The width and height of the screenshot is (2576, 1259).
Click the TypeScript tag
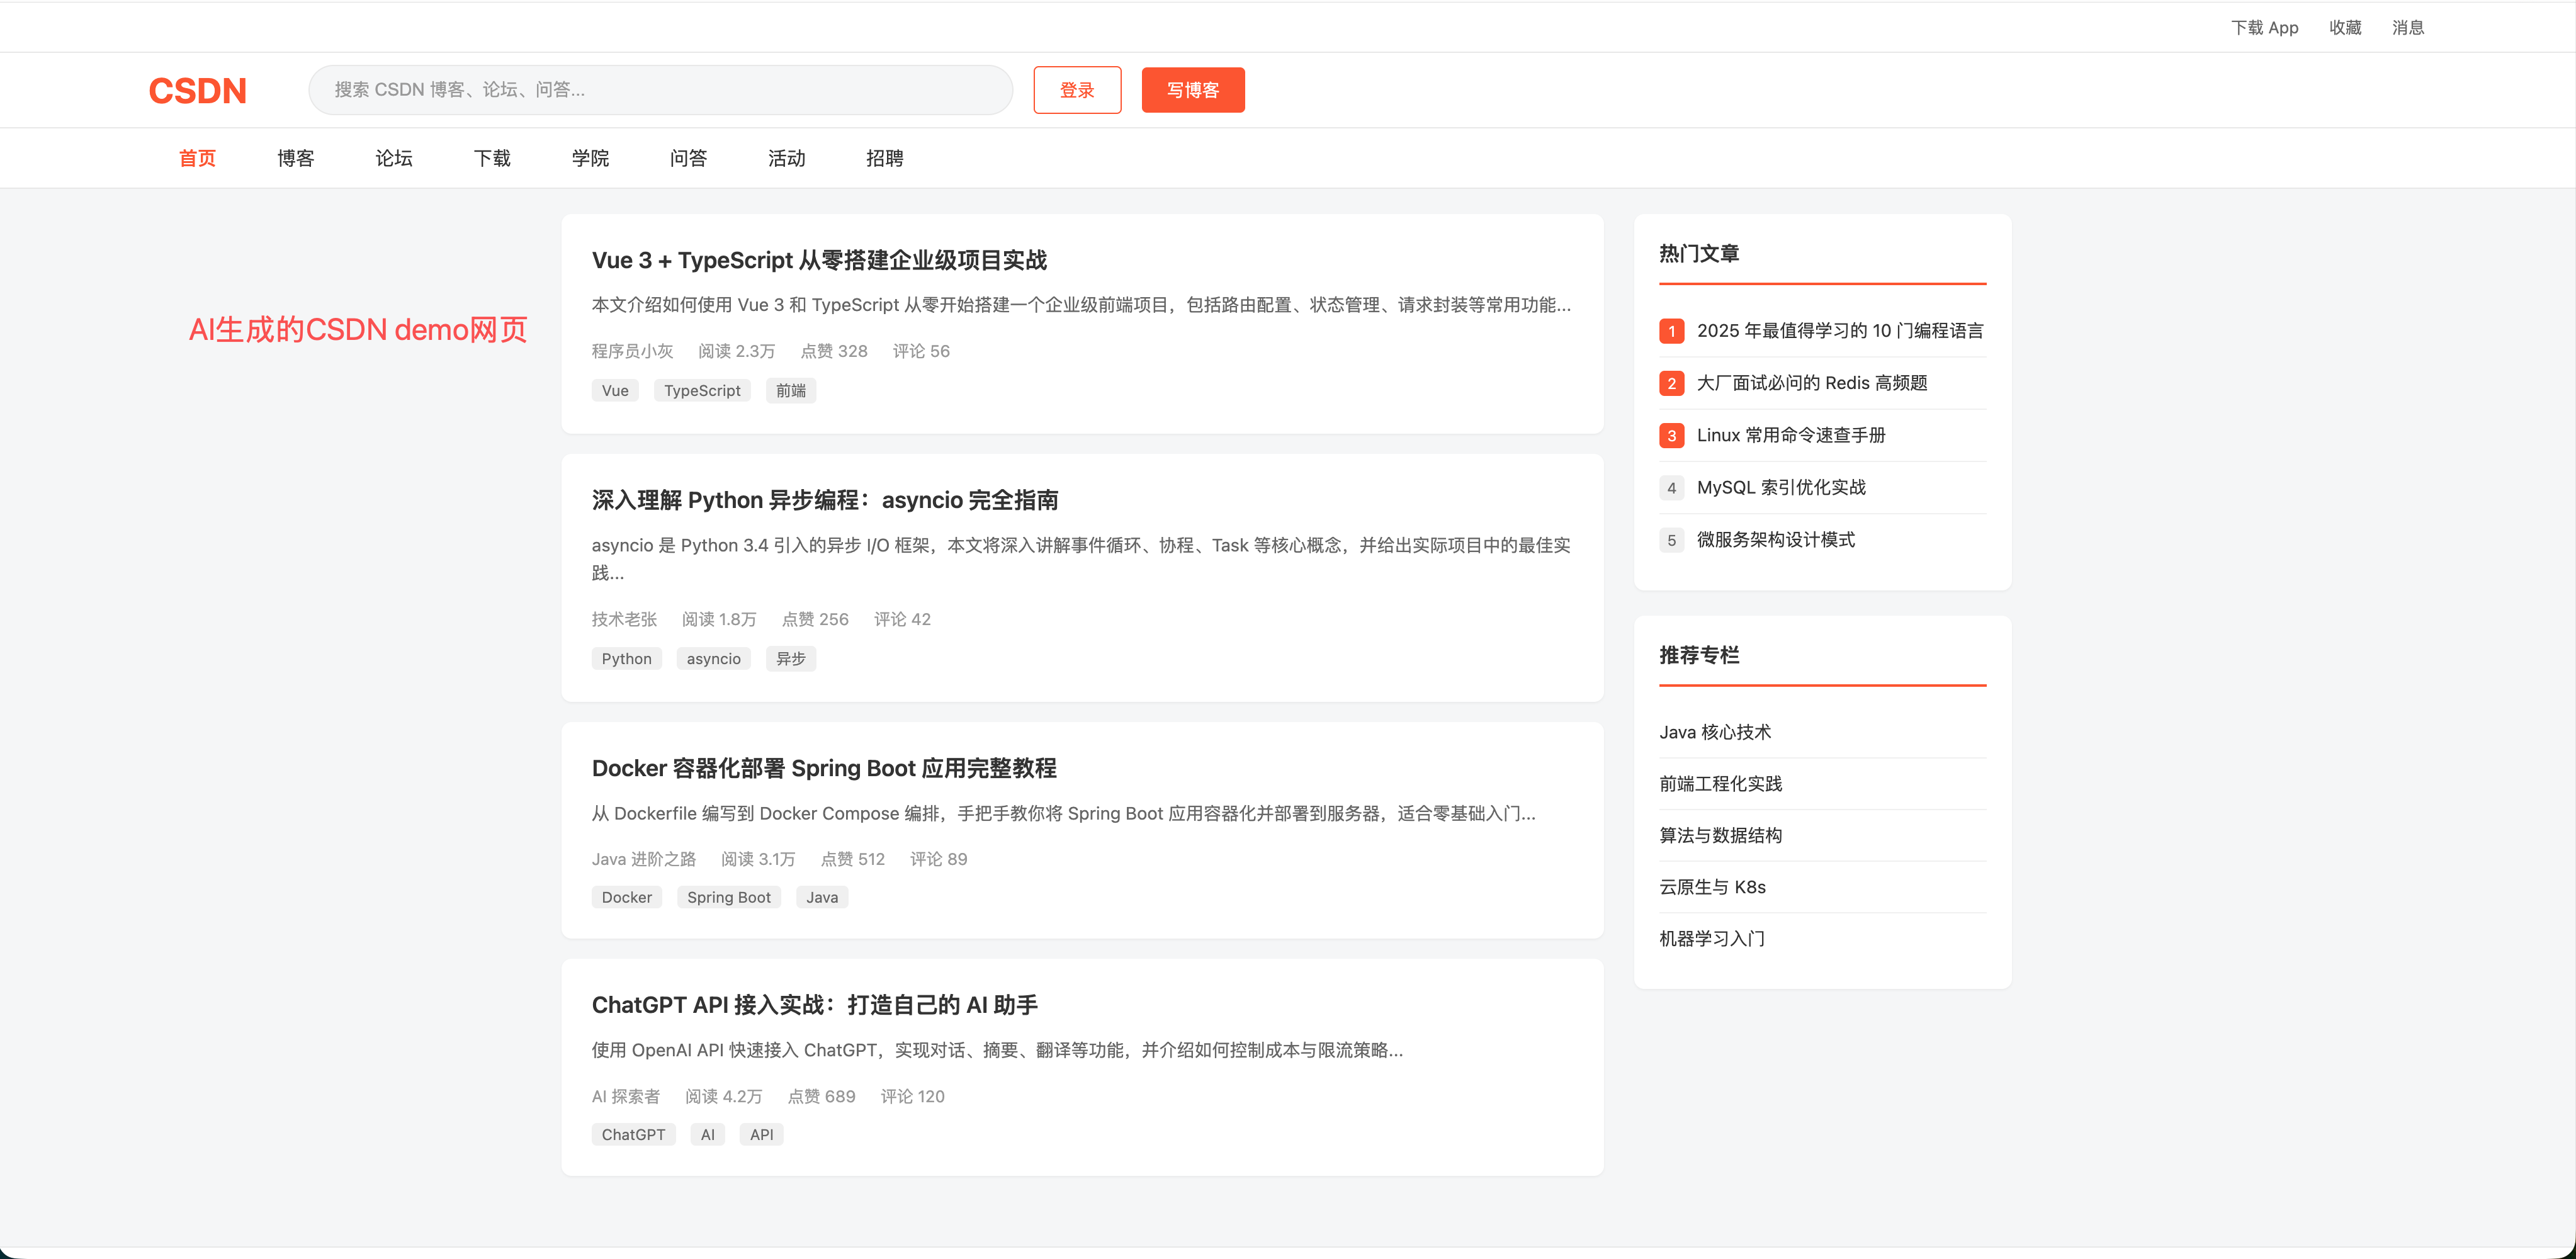click(x=702, y=391)
